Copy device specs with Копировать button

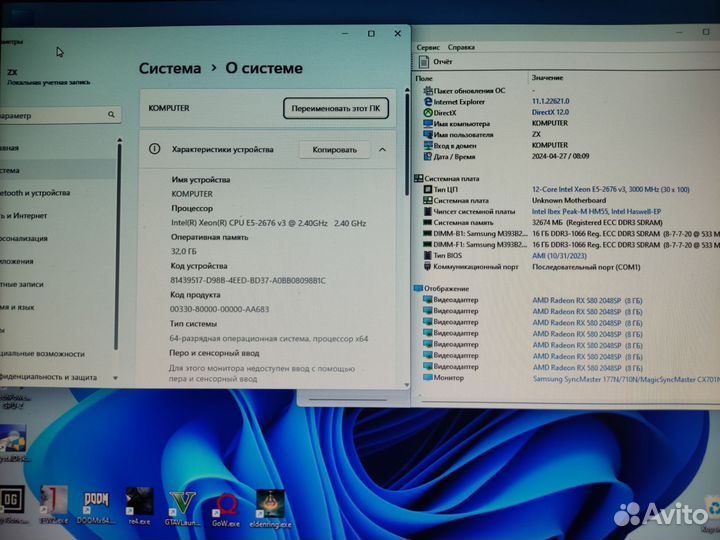pos(334,150)
